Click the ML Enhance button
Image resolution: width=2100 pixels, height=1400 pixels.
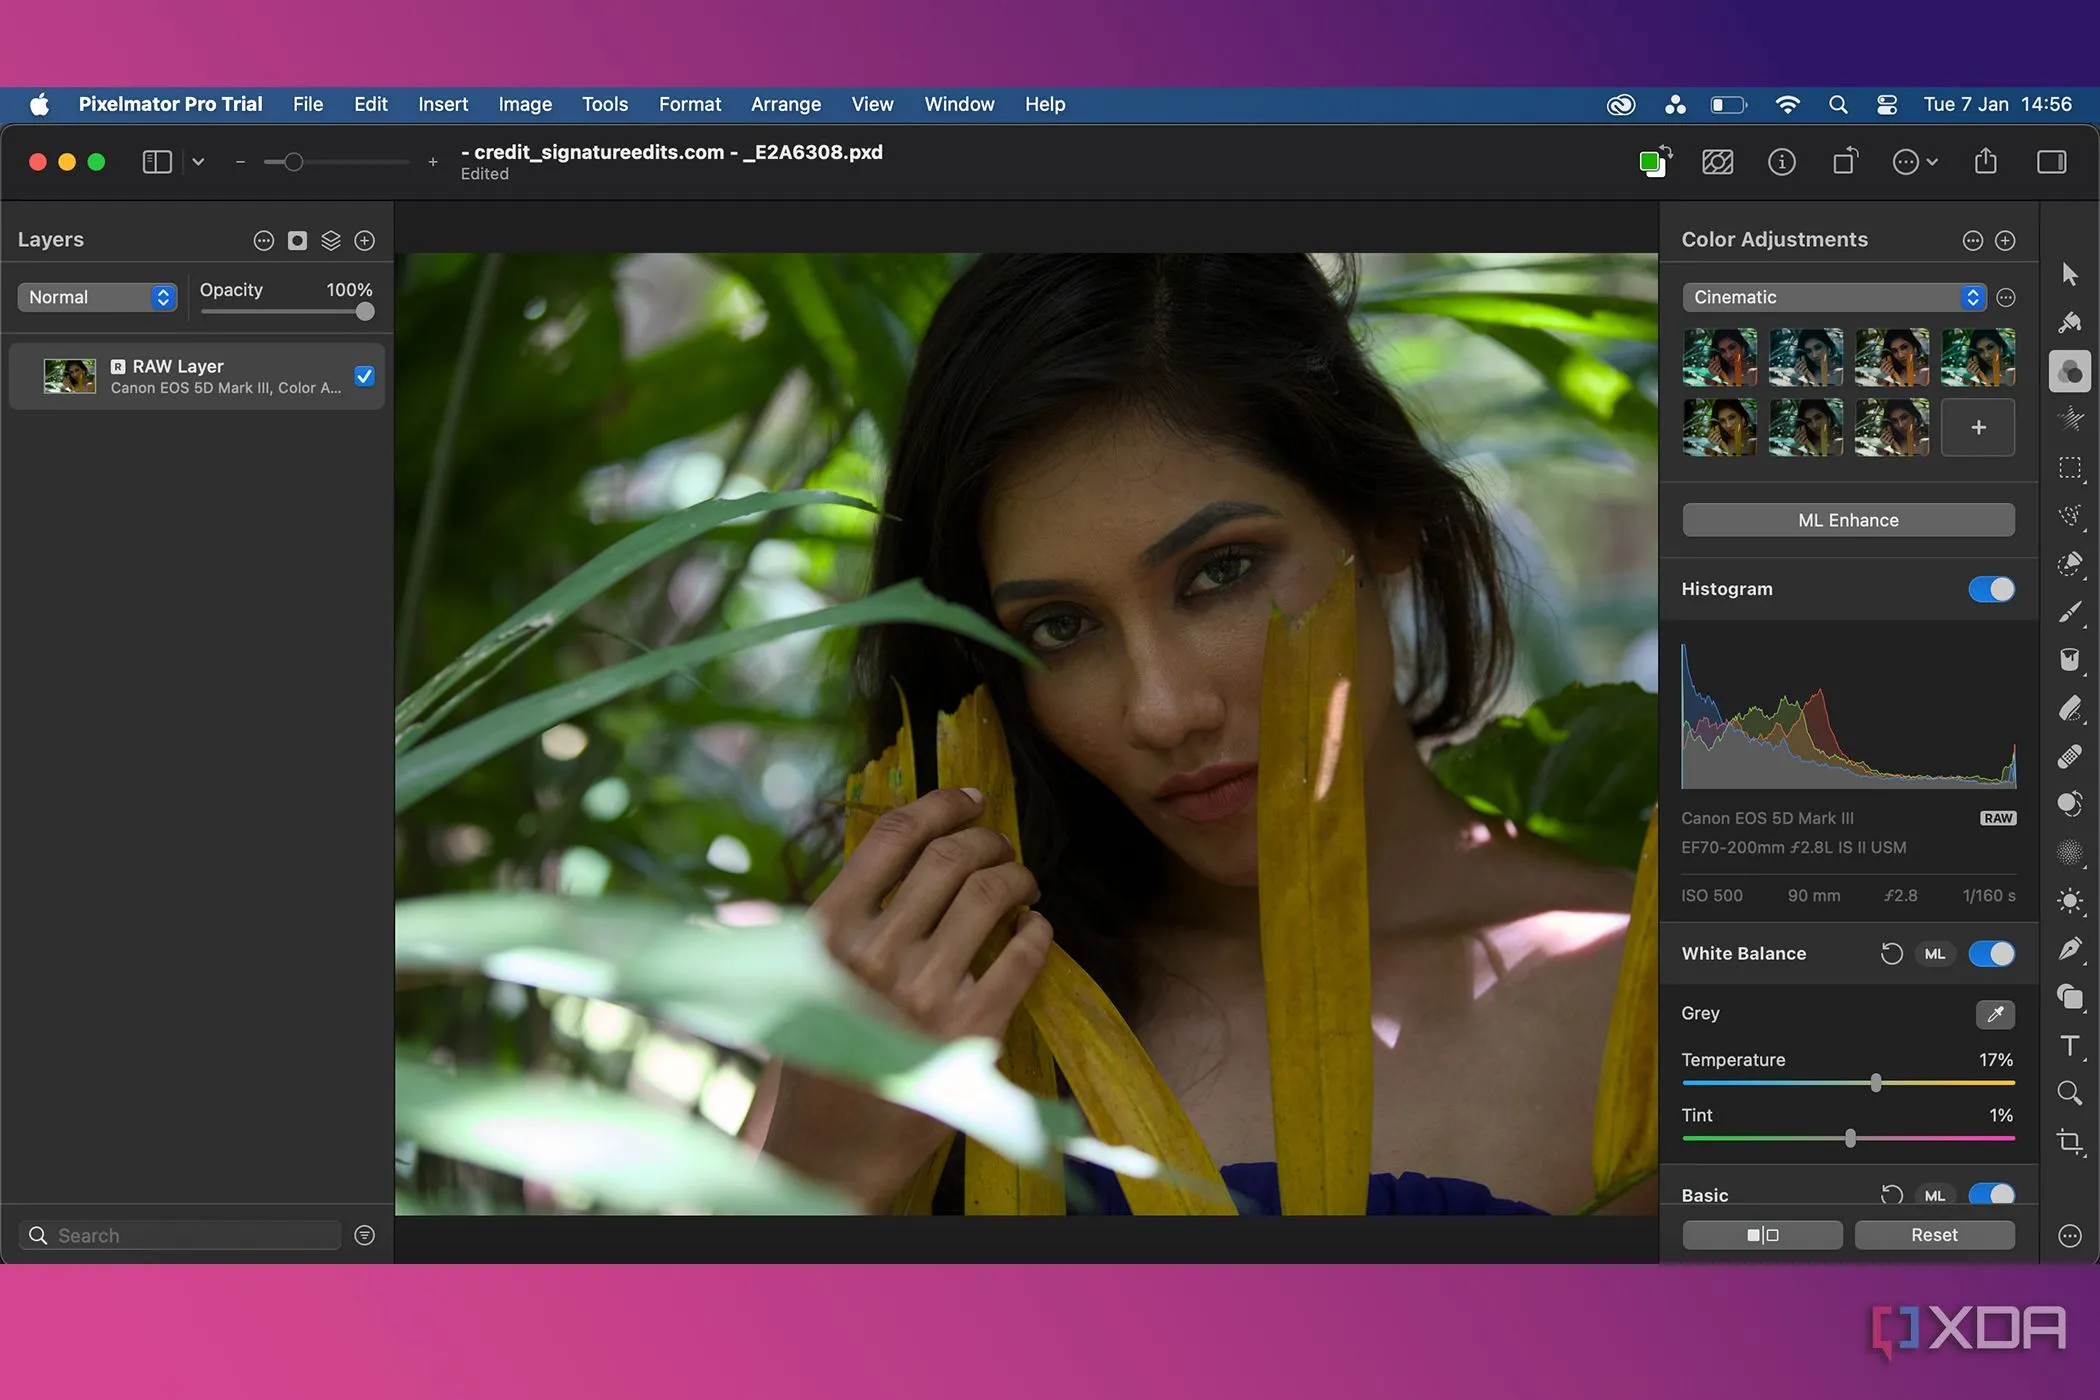click(1848, 520)
